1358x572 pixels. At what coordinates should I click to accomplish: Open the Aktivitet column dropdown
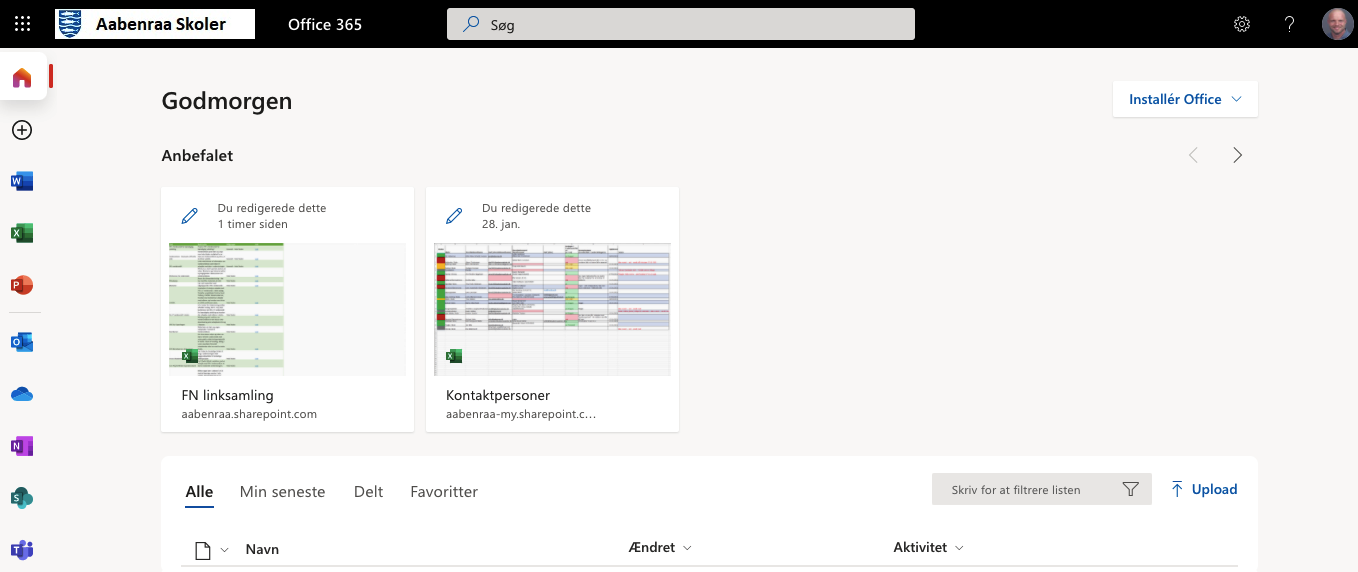928,548
